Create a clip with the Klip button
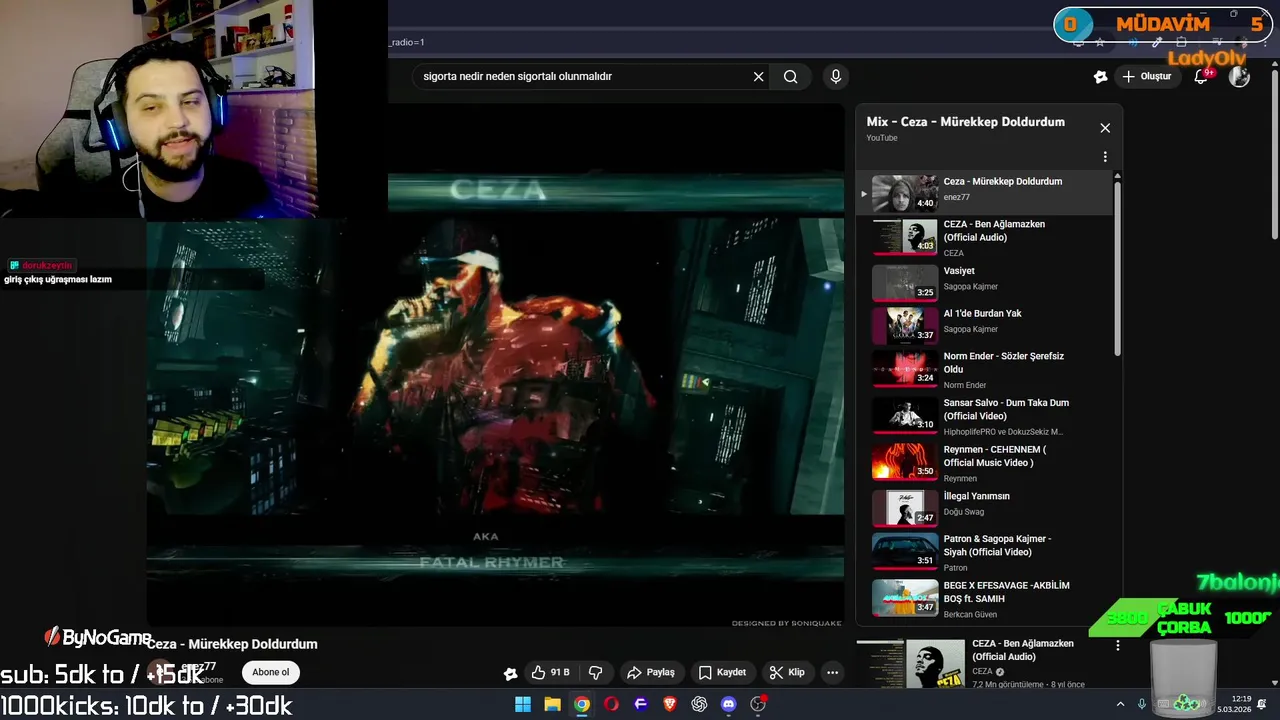1280x720 pixels. click(787, 672)
